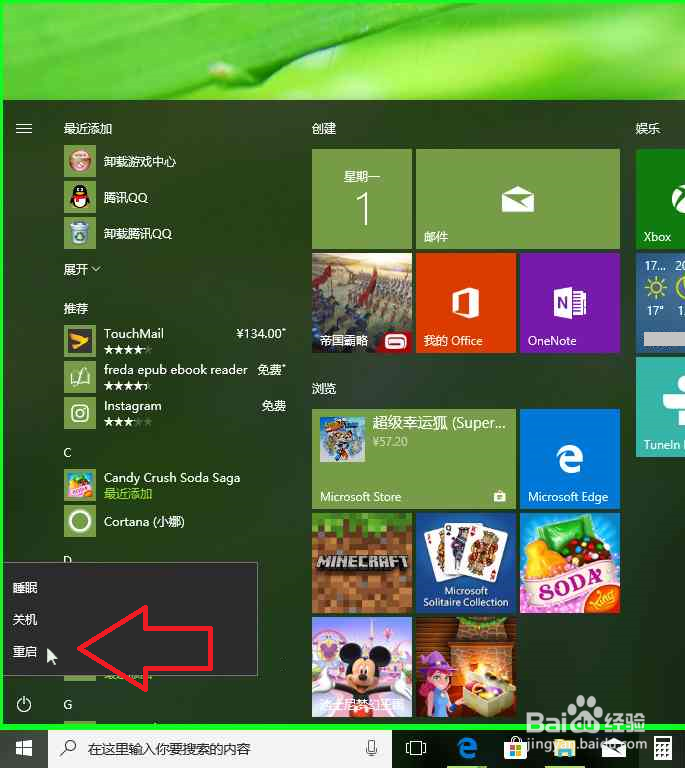Open Microsoft Solitaire Collection tile

pyautogui.click(x=466, y=563)
